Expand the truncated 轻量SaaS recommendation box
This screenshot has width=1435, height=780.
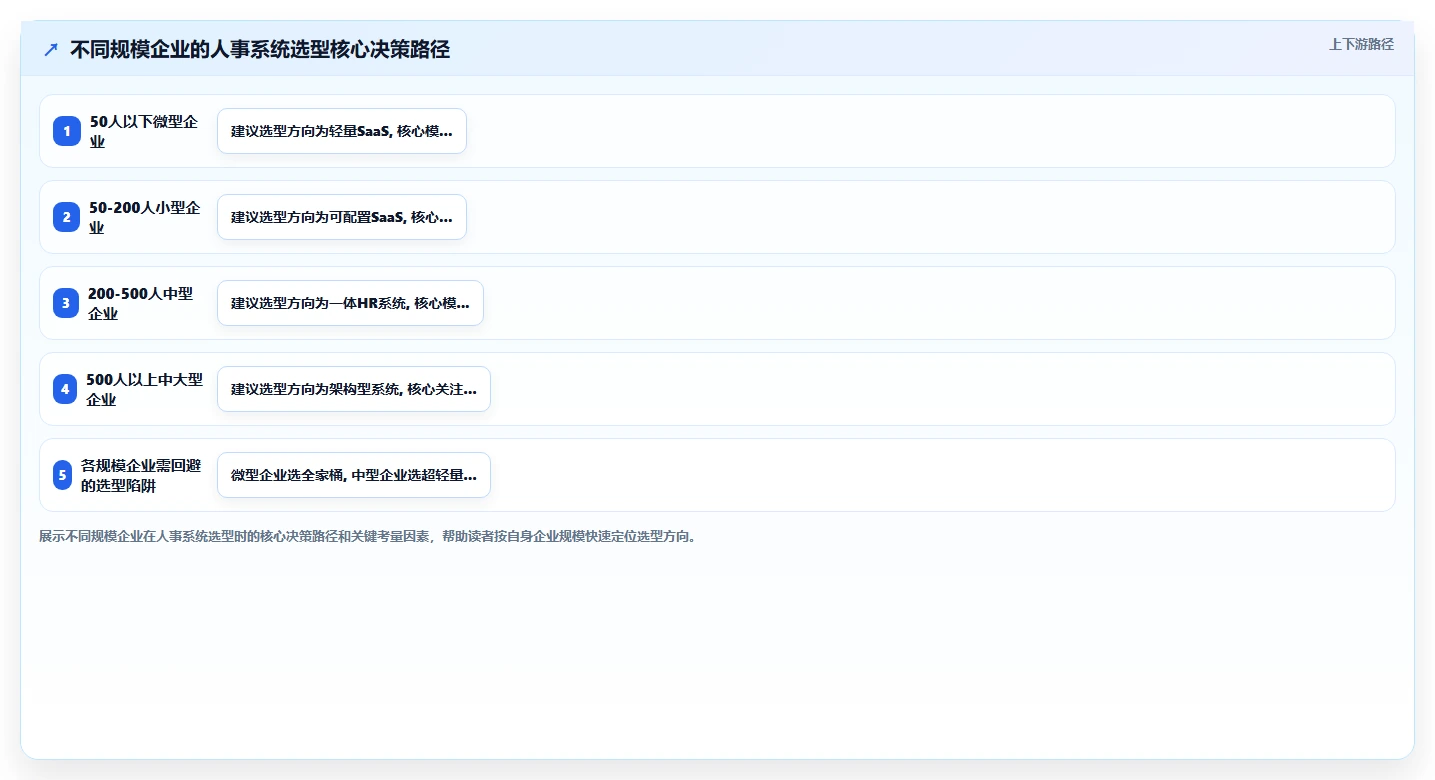pos(342,131)
